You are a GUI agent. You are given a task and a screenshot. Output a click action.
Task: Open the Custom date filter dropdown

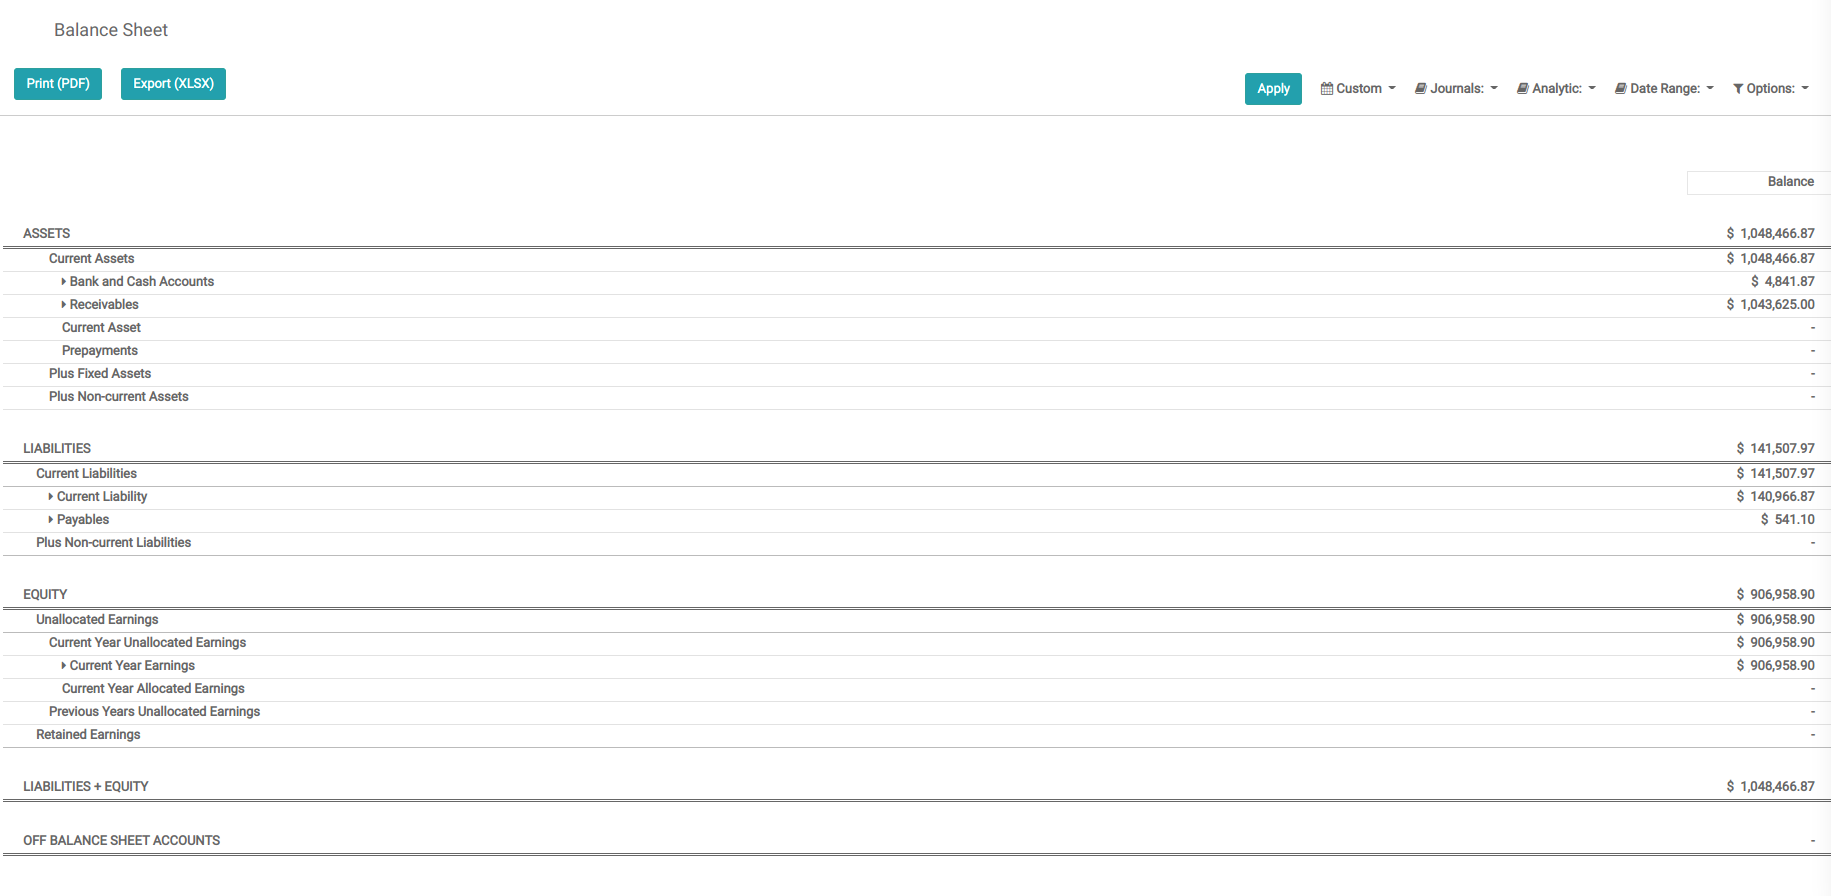[1360, 89]
